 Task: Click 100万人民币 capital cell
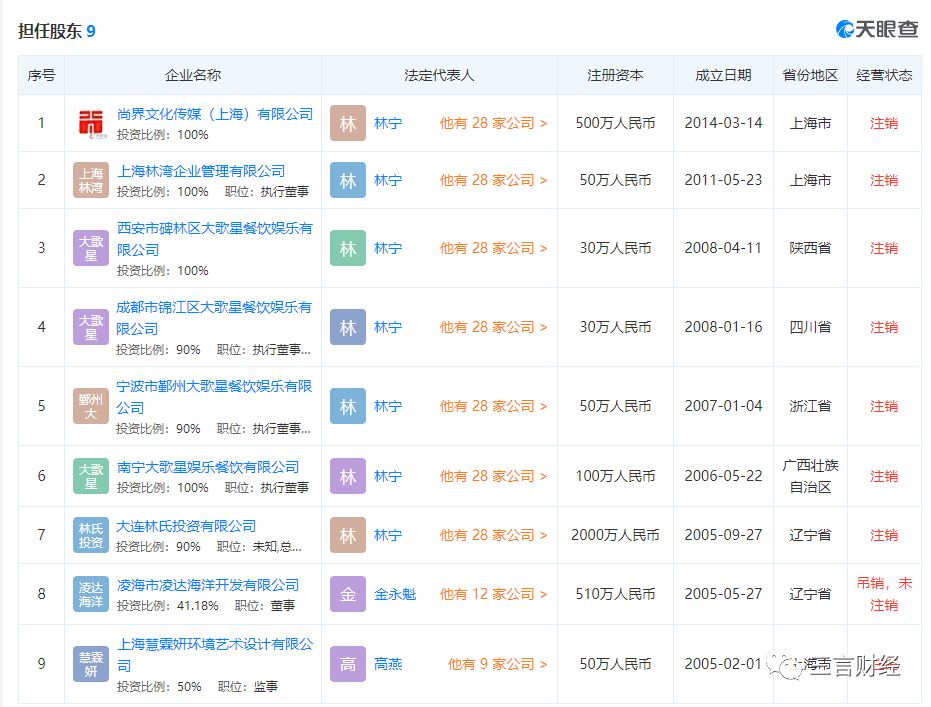615,476
